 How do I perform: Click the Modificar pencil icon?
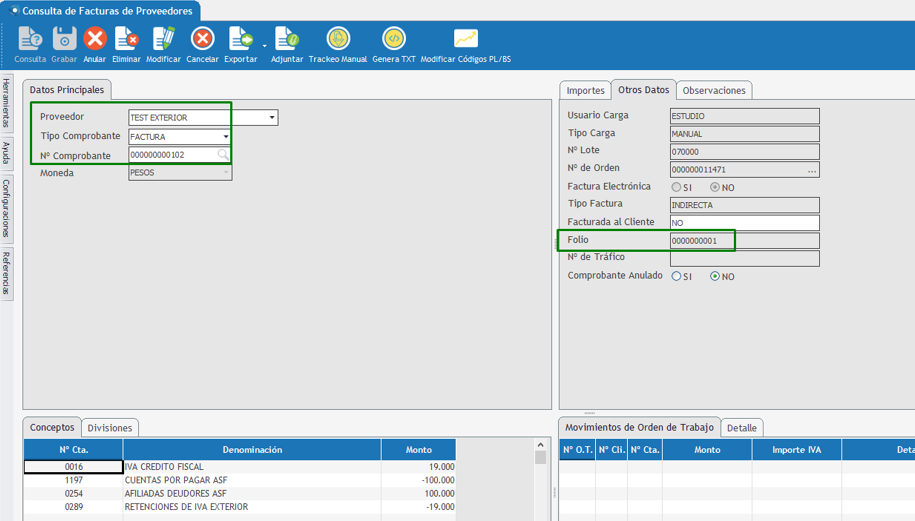point(163,40)
